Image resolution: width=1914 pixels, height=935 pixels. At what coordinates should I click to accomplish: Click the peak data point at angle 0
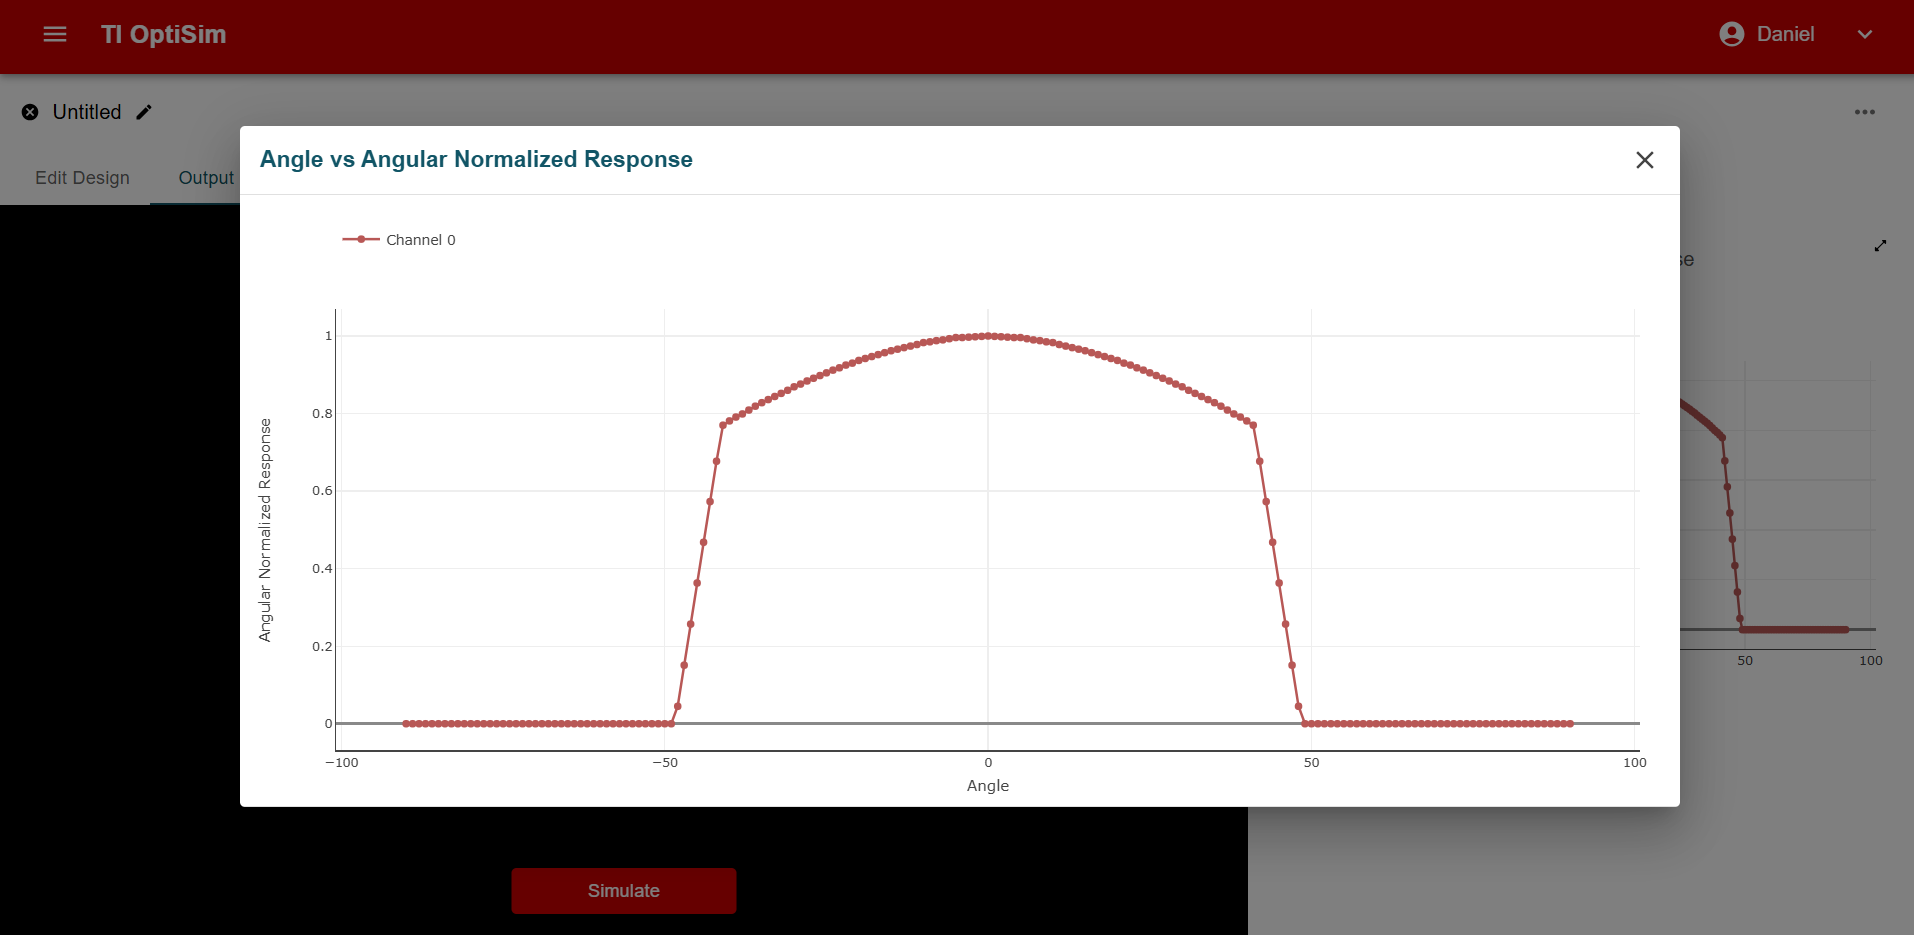click(x=988, y=336)
